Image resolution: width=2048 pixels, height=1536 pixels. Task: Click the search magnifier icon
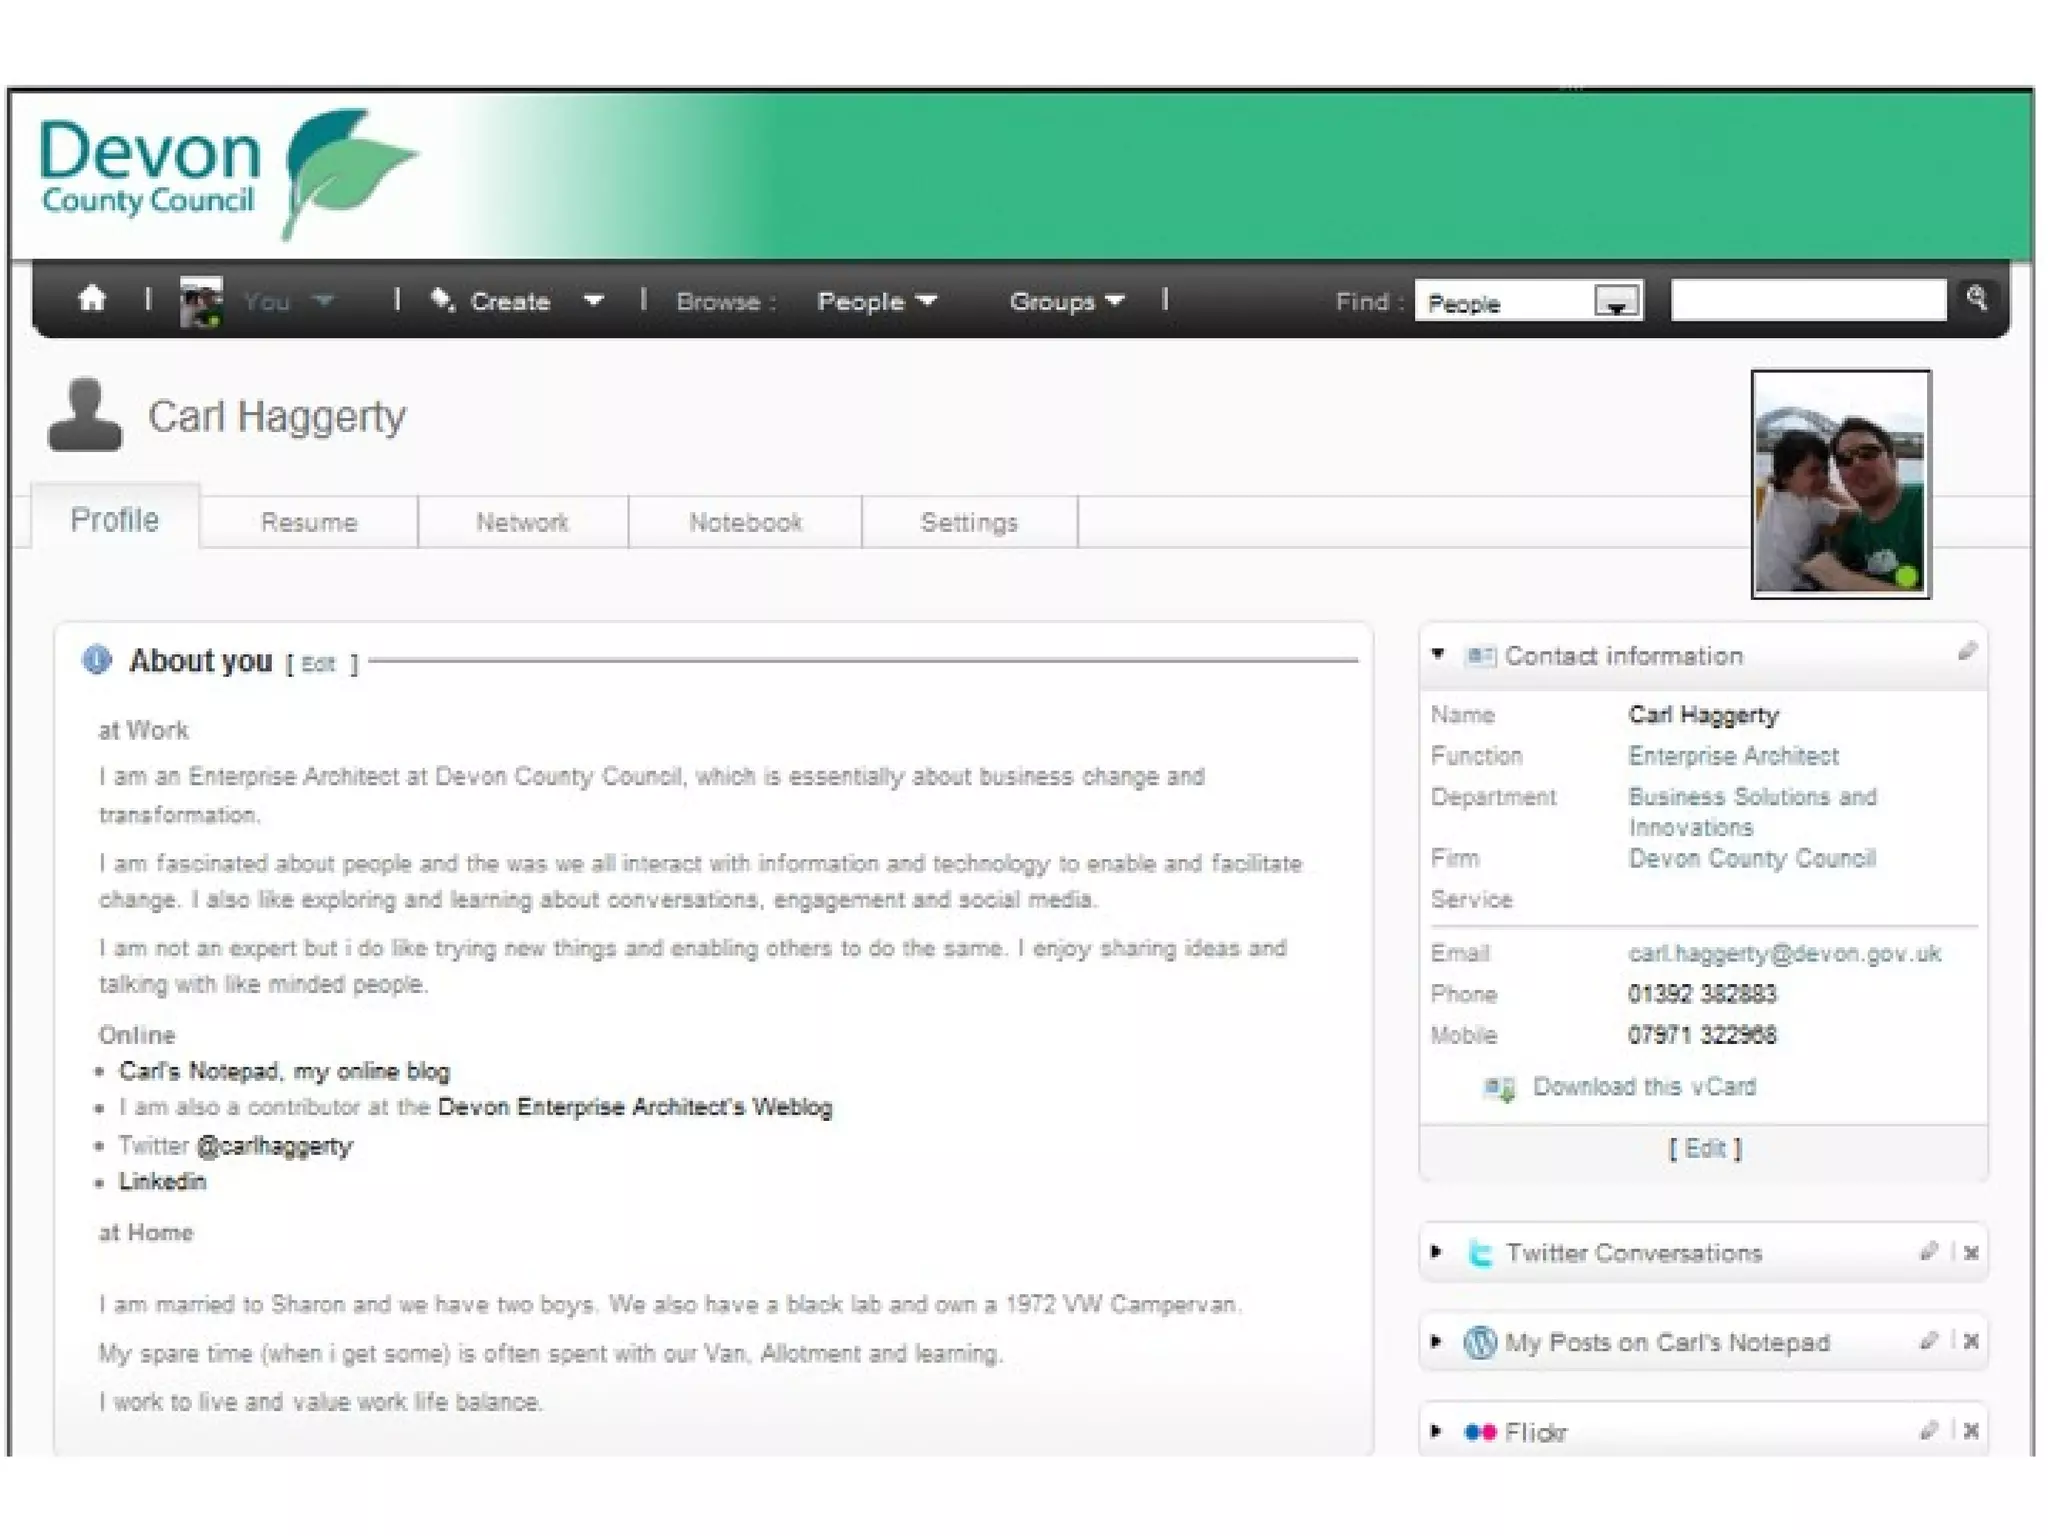point(1976,298)
